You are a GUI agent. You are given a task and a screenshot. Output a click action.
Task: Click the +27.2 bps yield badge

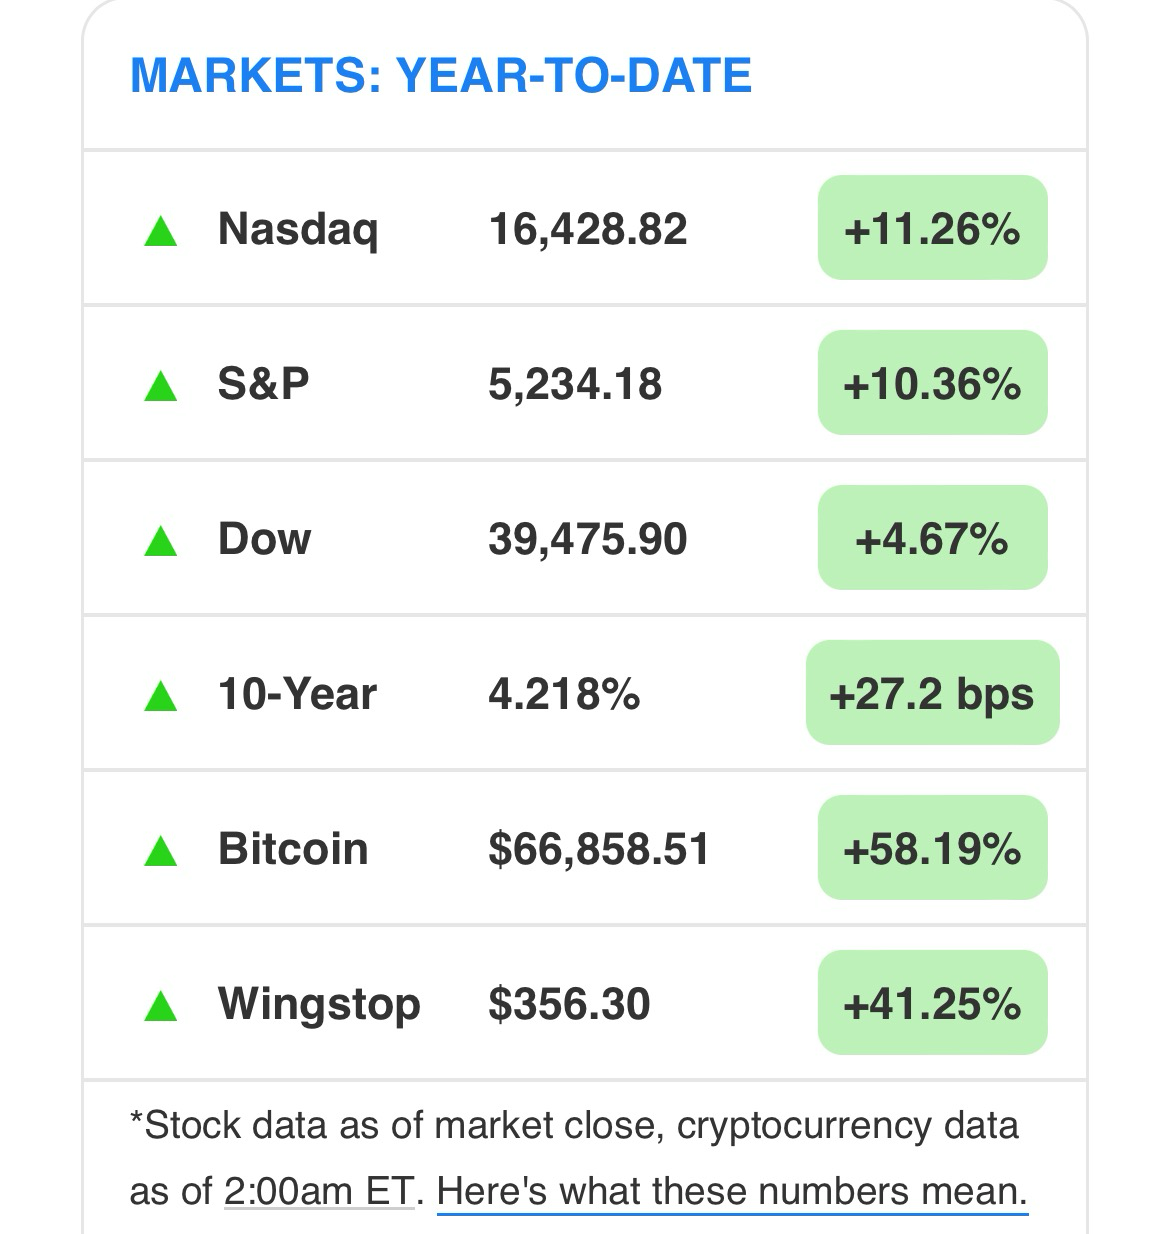point(932,693)
